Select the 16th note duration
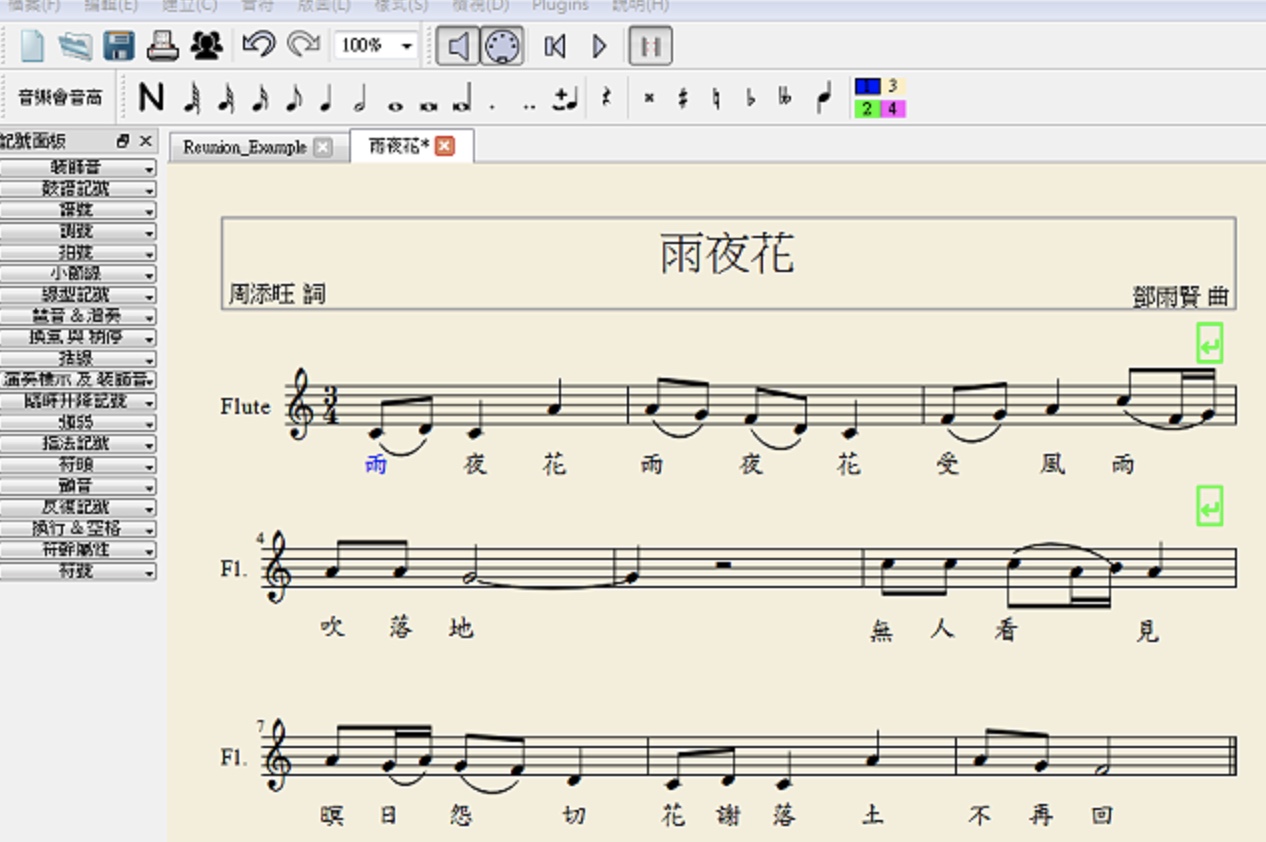The width and height of the screenshot is (1266, 842). (259, 98)
